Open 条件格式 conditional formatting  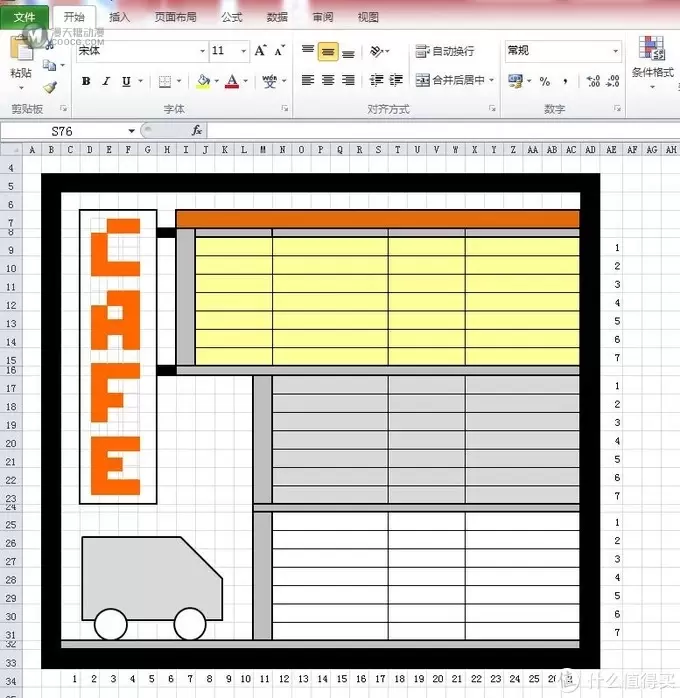pos(652,60)
